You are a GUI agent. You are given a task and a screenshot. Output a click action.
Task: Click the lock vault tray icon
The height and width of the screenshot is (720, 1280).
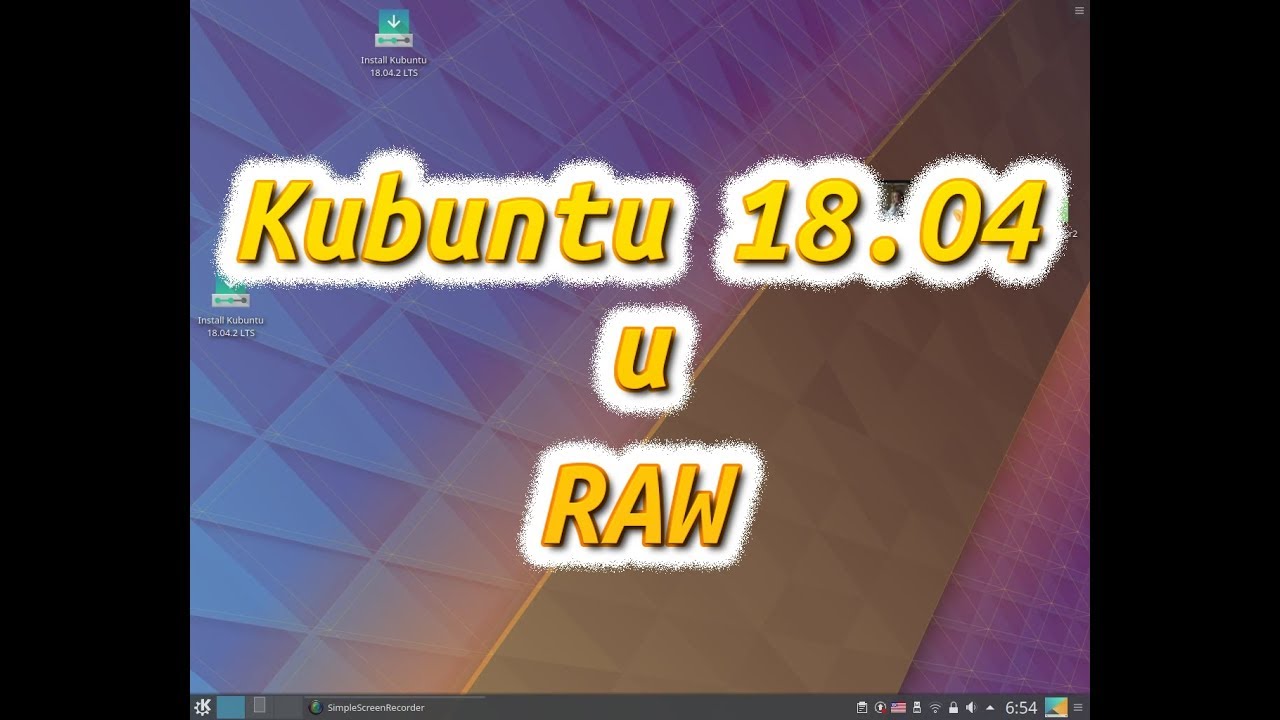[953, 707]
